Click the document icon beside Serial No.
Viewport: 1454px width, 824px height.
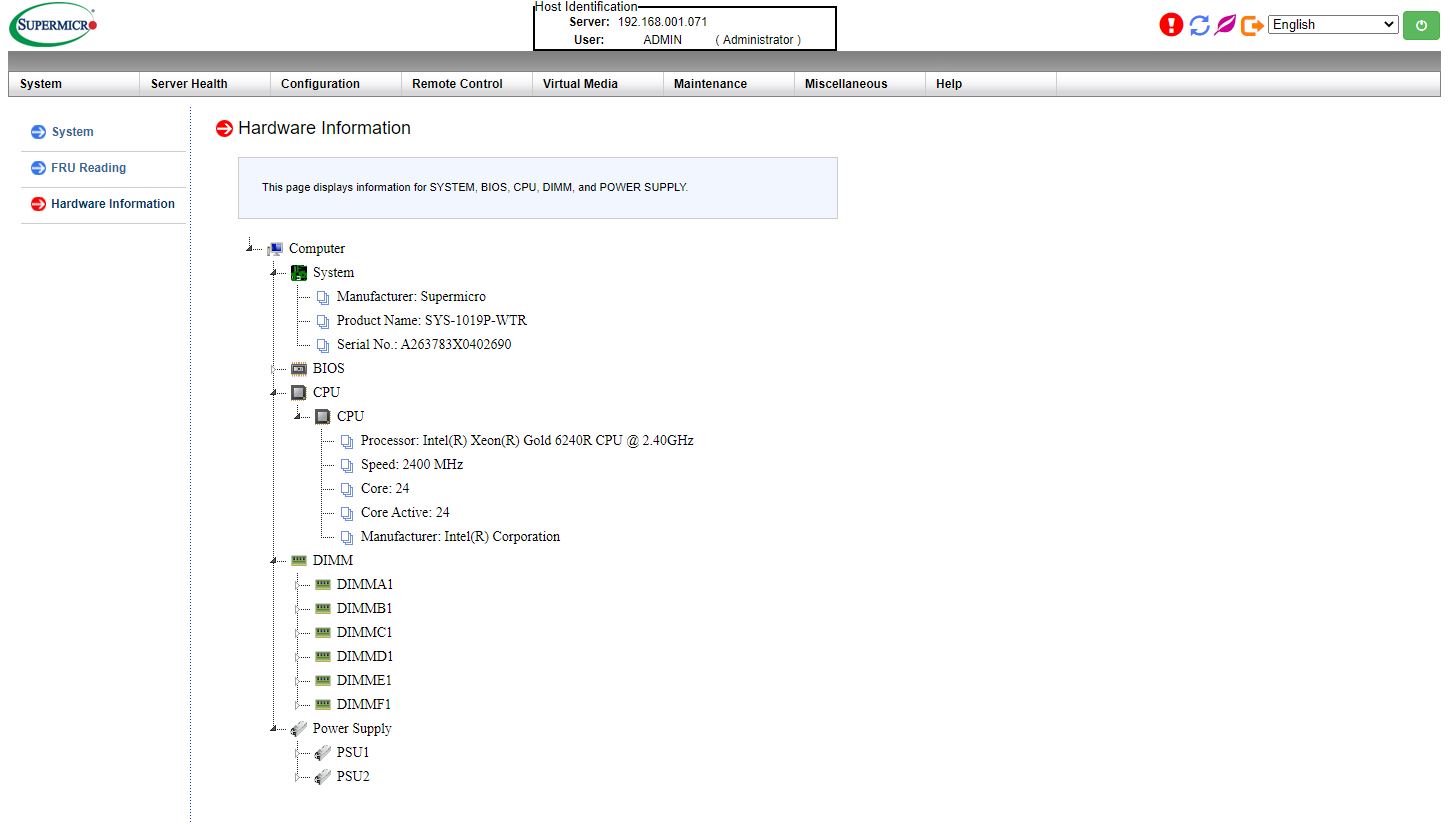[323, 345]
